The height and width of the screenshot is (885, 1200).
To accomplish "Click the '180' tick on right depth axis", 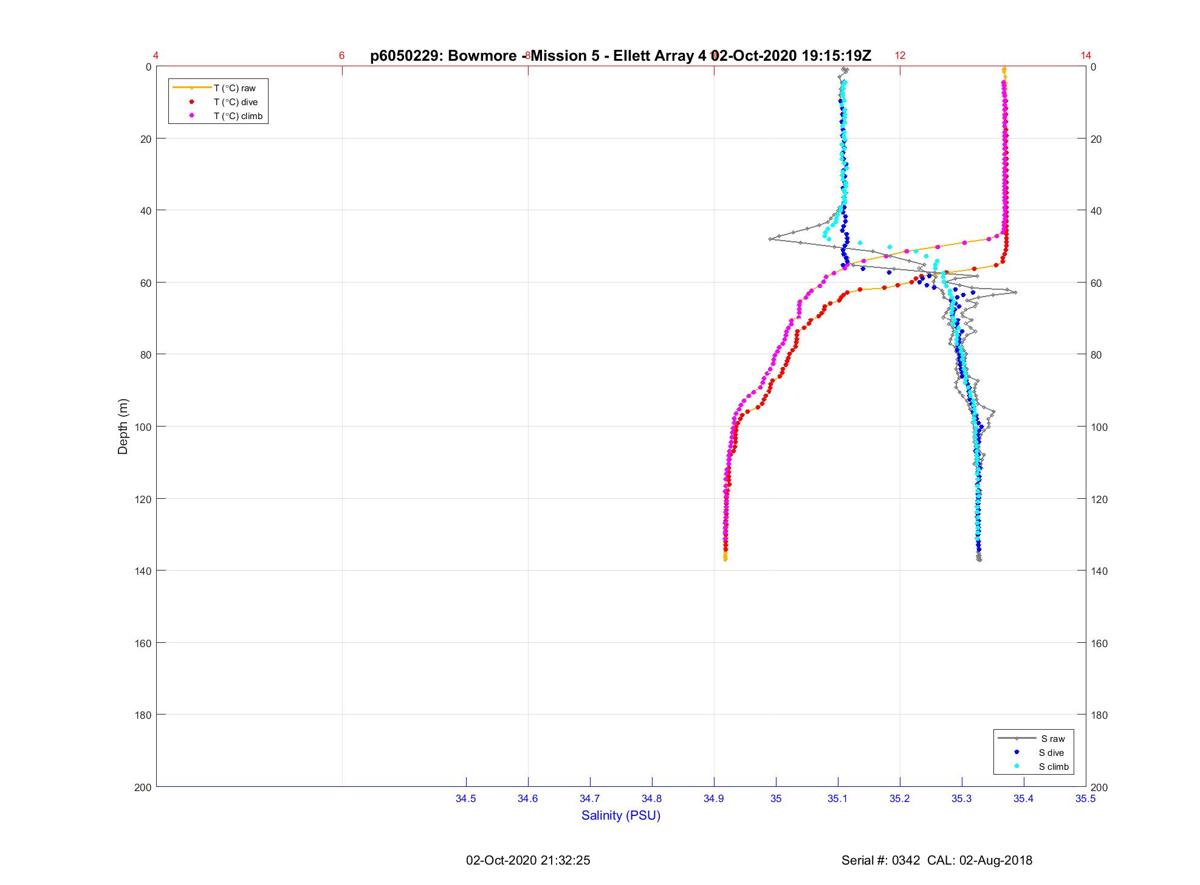I will tap(1101, 715).
